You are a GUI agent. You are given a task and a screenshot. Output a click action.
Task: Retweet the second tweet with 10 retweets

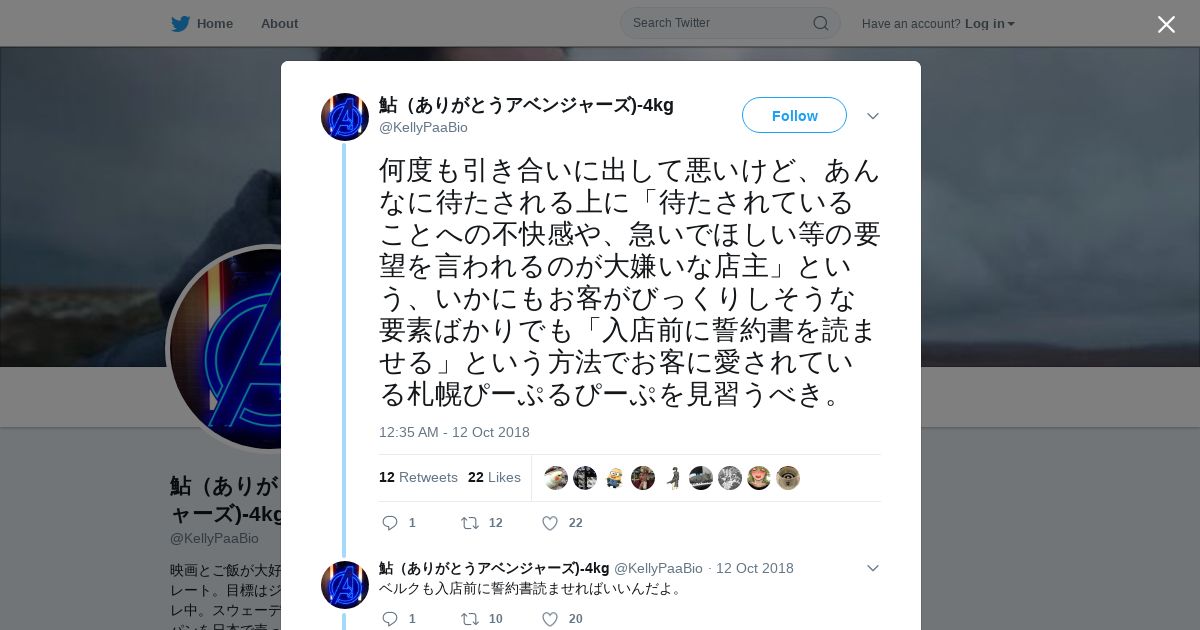click(470, 619)
